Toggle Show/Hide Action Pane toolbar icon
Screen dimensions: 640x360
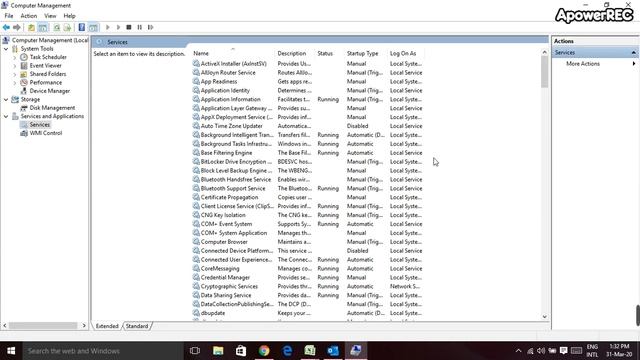pos(93,27)
